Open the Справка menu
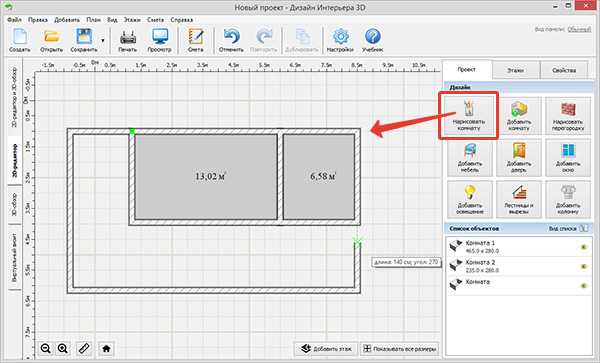The height and width of the screenshot is (363, 600). pos(182,20)
